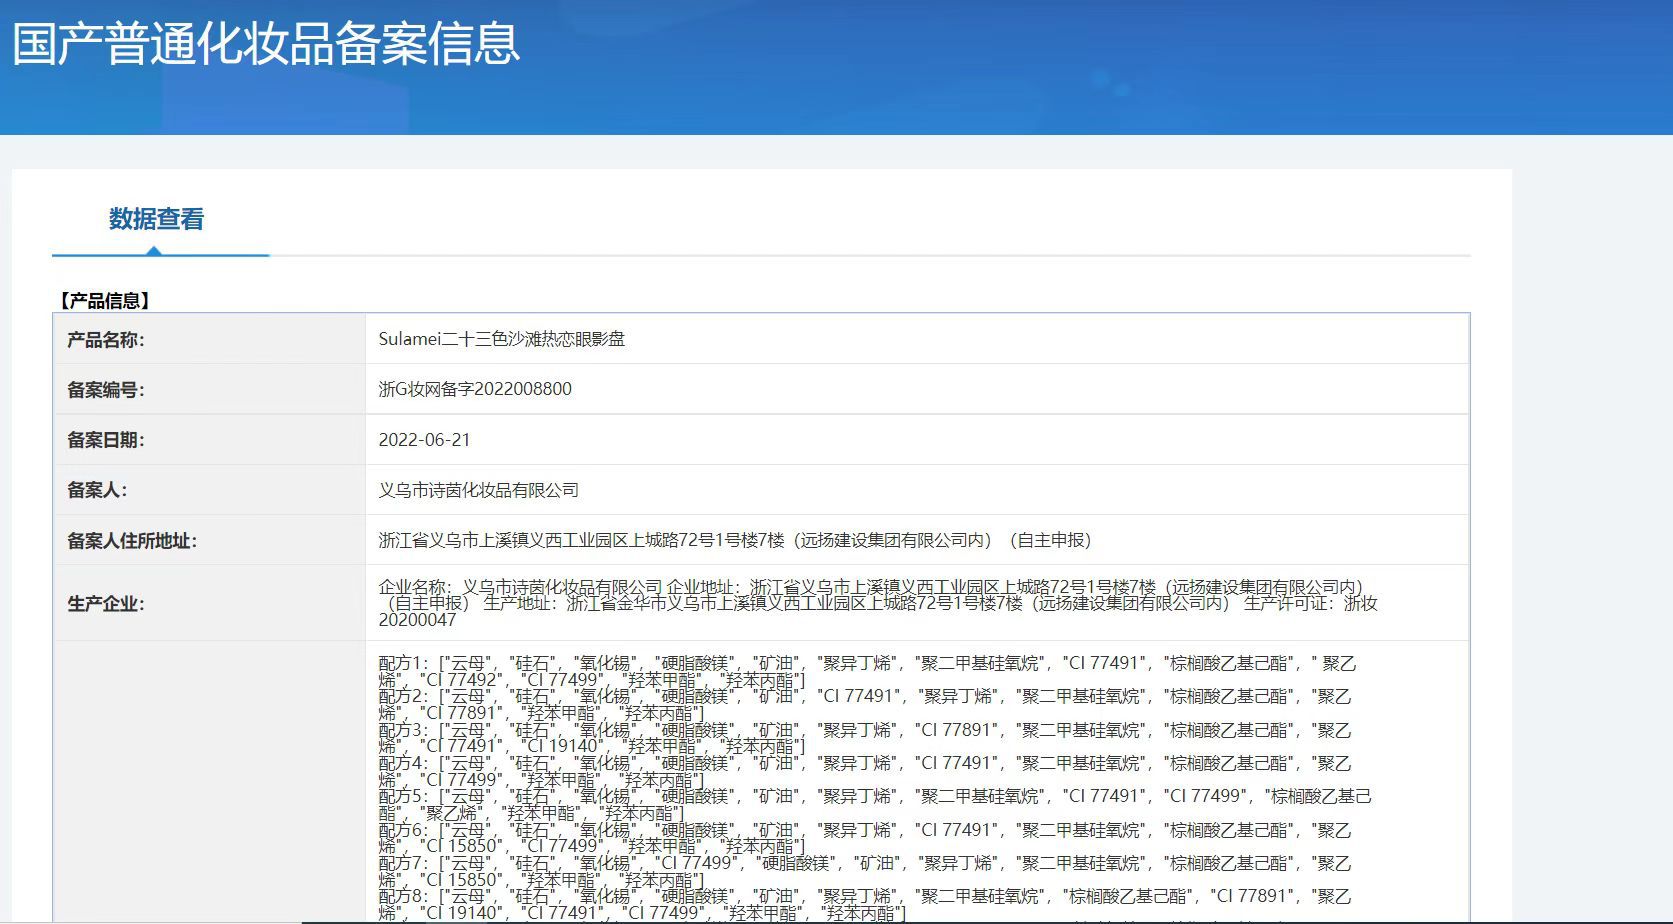Click the 备案日期 row label
Screen dimensions: 1673x924
tap(106, 440)
